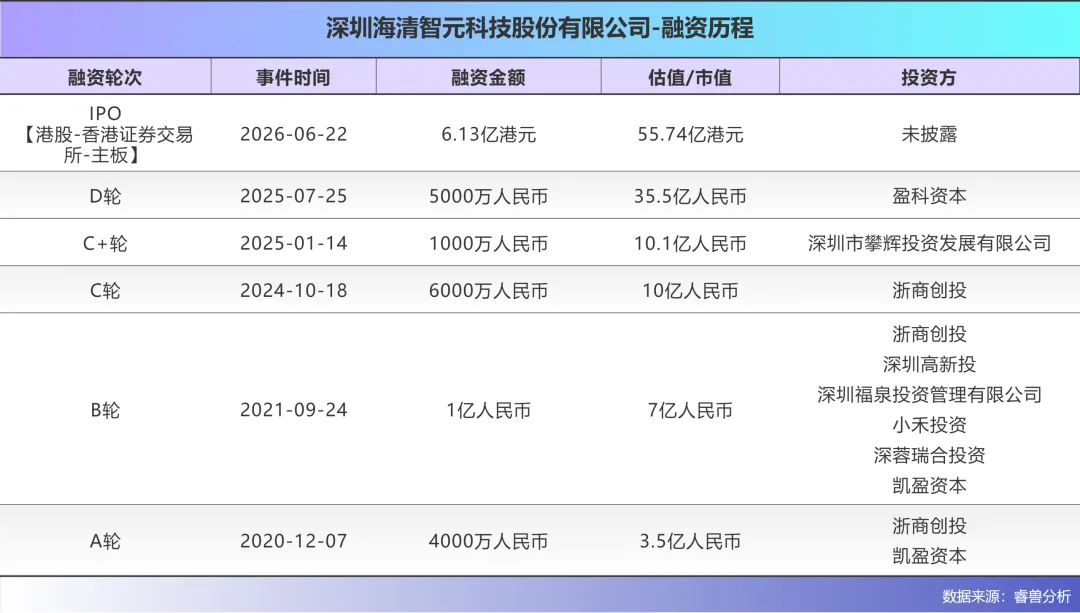The image size is (1080, 613).
Task: Select the 事件时间 column header
Action: (293, 77)
